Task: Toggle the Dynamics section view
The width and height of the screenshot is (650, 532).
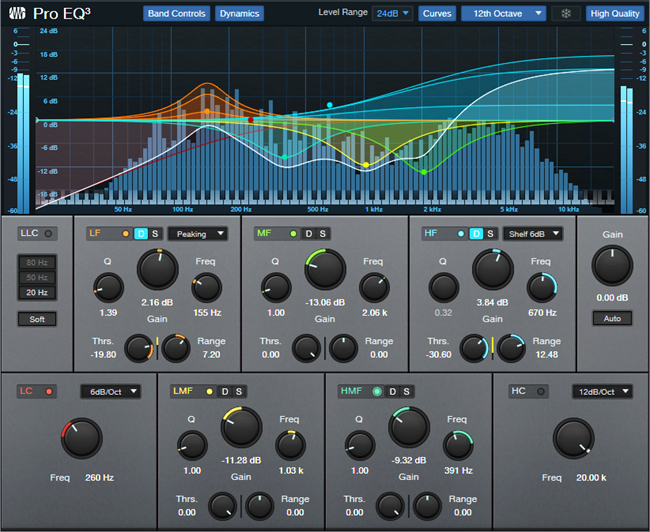Action: coord(239,14)
